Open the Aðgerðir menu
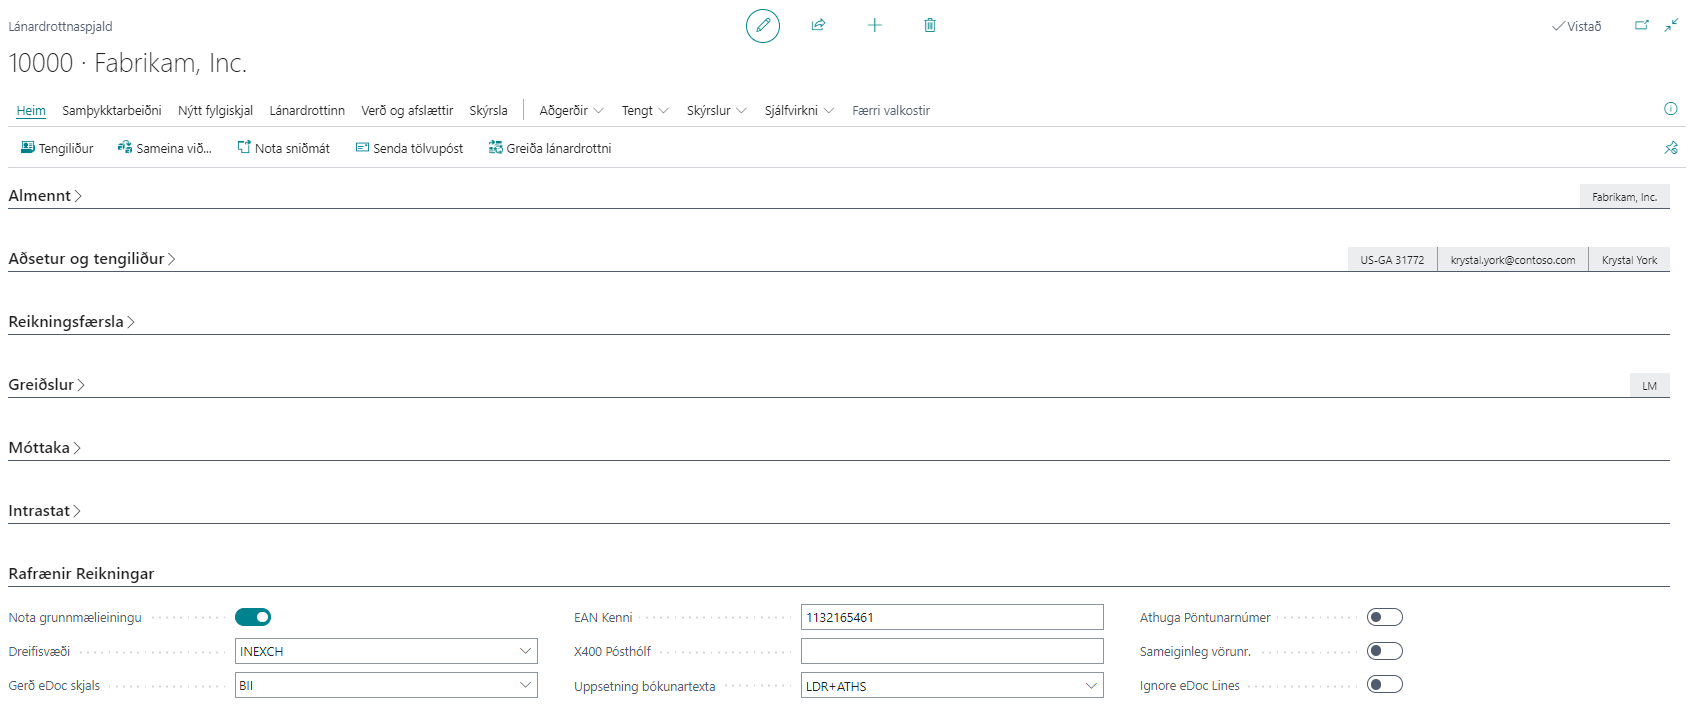The image size is (1706, 728). pyautogui.click(x=571, y=110)
